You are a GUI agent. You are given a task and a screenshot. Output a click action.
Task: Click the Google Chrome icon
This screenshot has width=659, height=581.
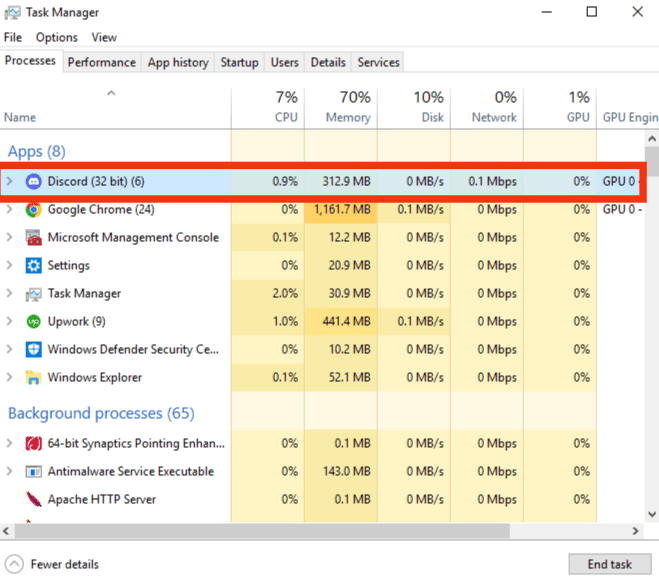tap(34, 209)
